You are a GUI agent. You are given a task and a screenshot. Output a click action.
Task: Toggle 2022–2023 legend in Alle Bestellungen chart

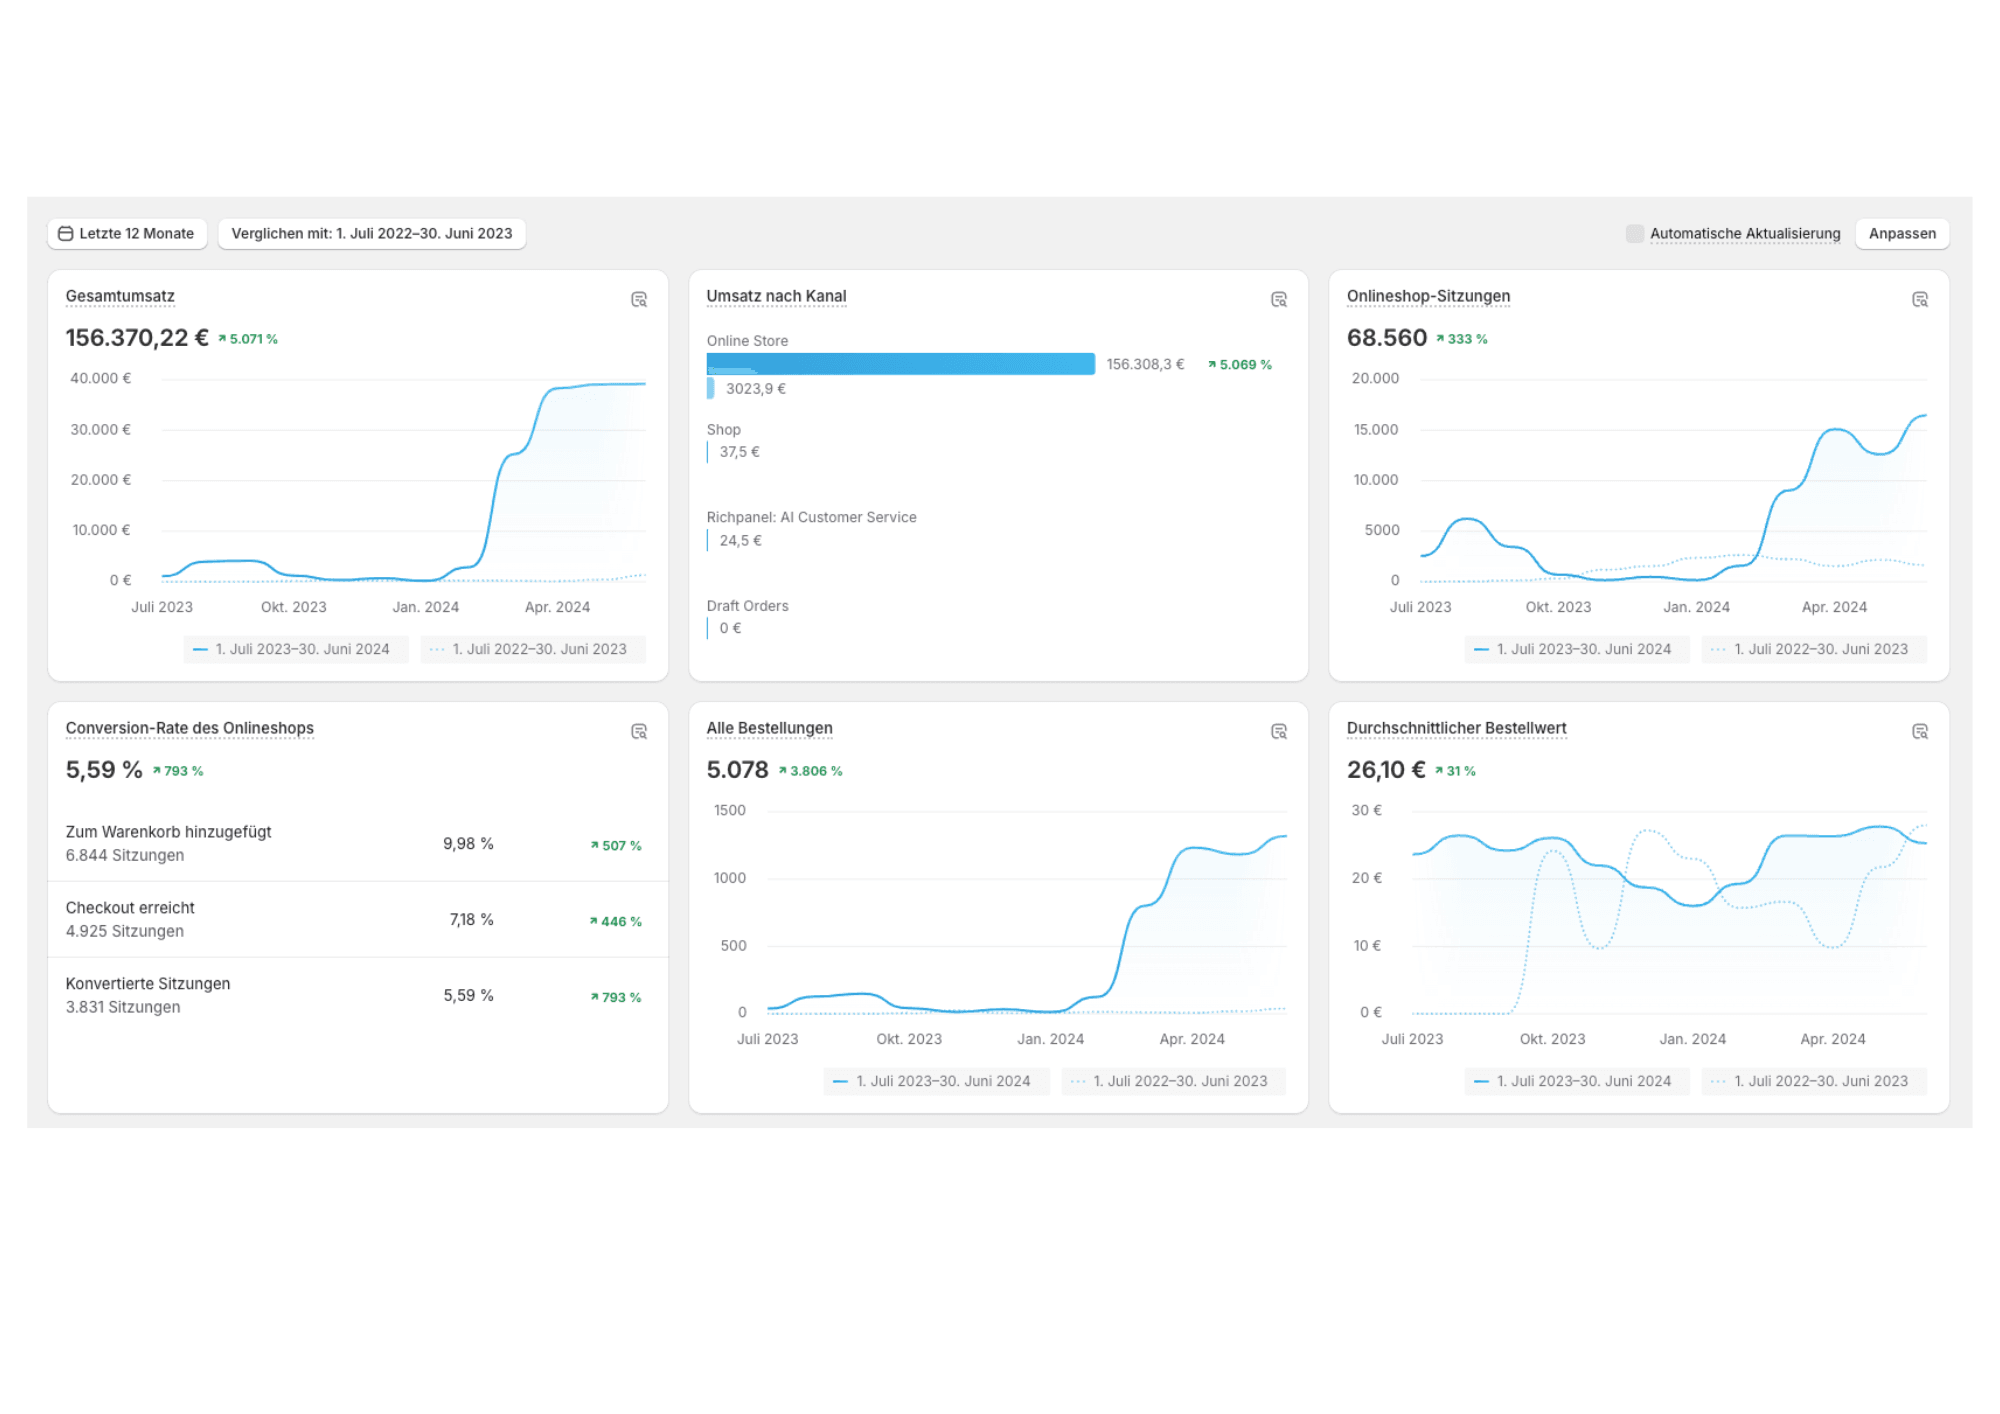coord(1173,1081)
